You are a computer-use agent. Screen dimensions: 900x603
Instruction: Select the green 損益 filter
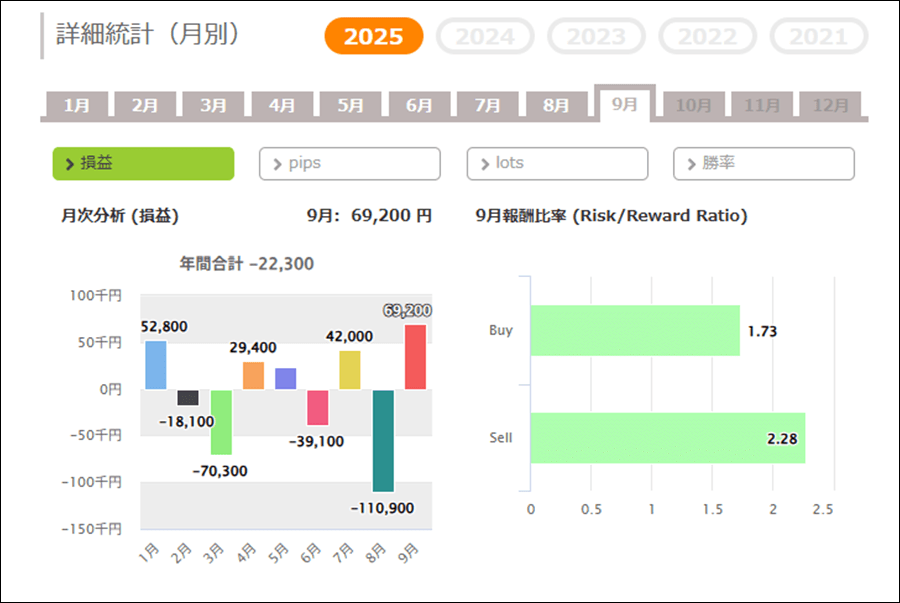[x=143, y=163]
